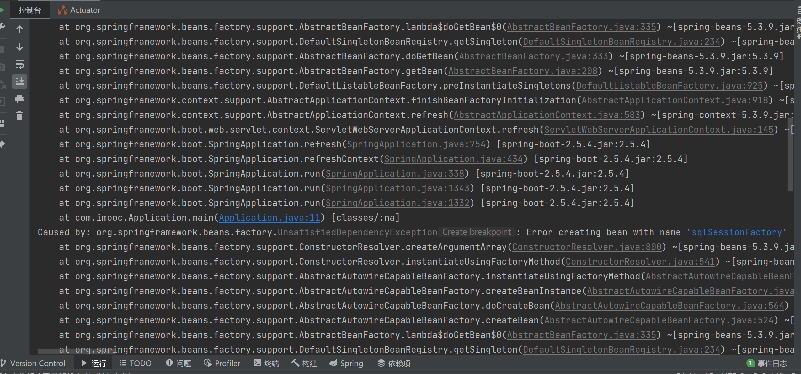Pin the run tab
Viewport: 801px width, 374px height.
(x=2, y=144)
